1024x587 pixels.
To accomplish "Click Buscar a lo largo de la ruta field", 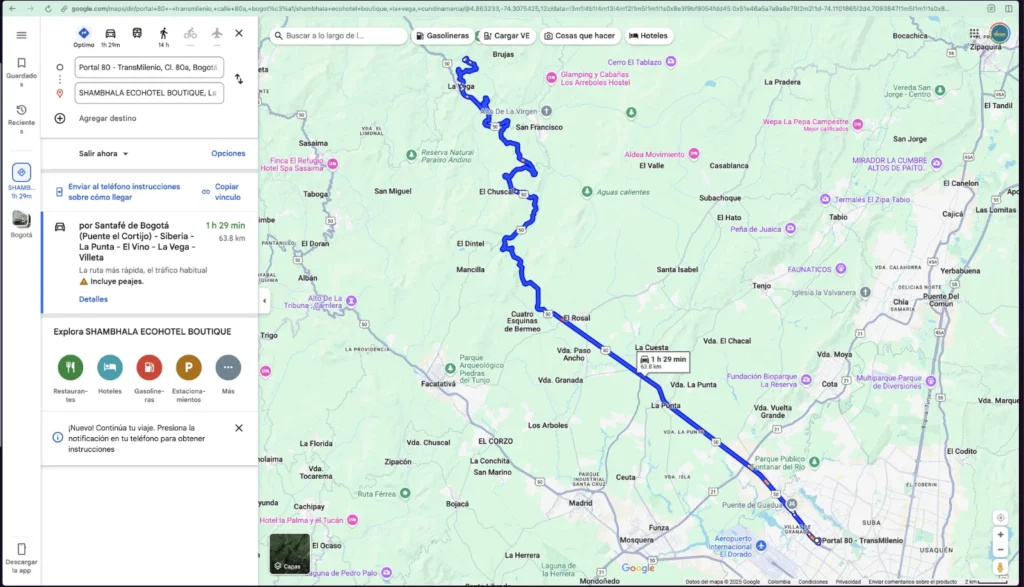I will coord(338,36).
